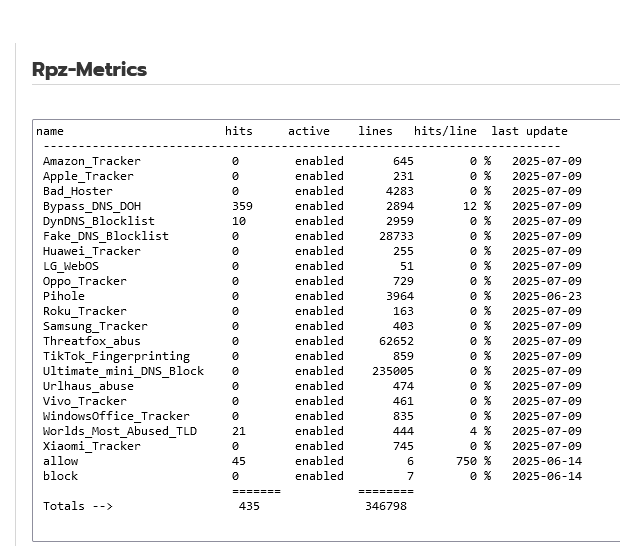This screenshot has height=546, width=622.
Task: Select the block list name
Action: (60, 476)
